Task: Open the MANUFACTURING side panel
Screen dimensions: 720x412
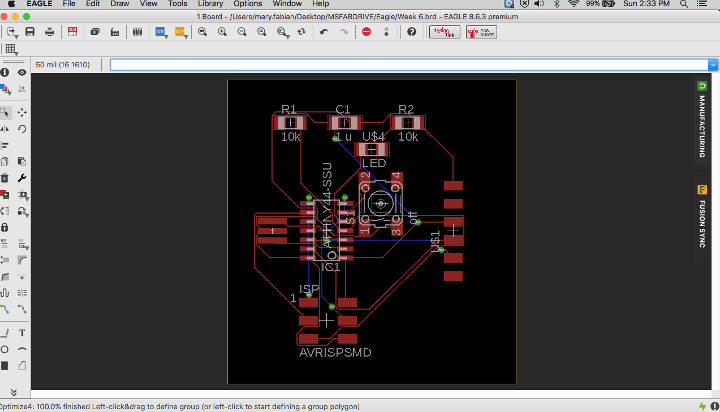Action: [702, 120]
